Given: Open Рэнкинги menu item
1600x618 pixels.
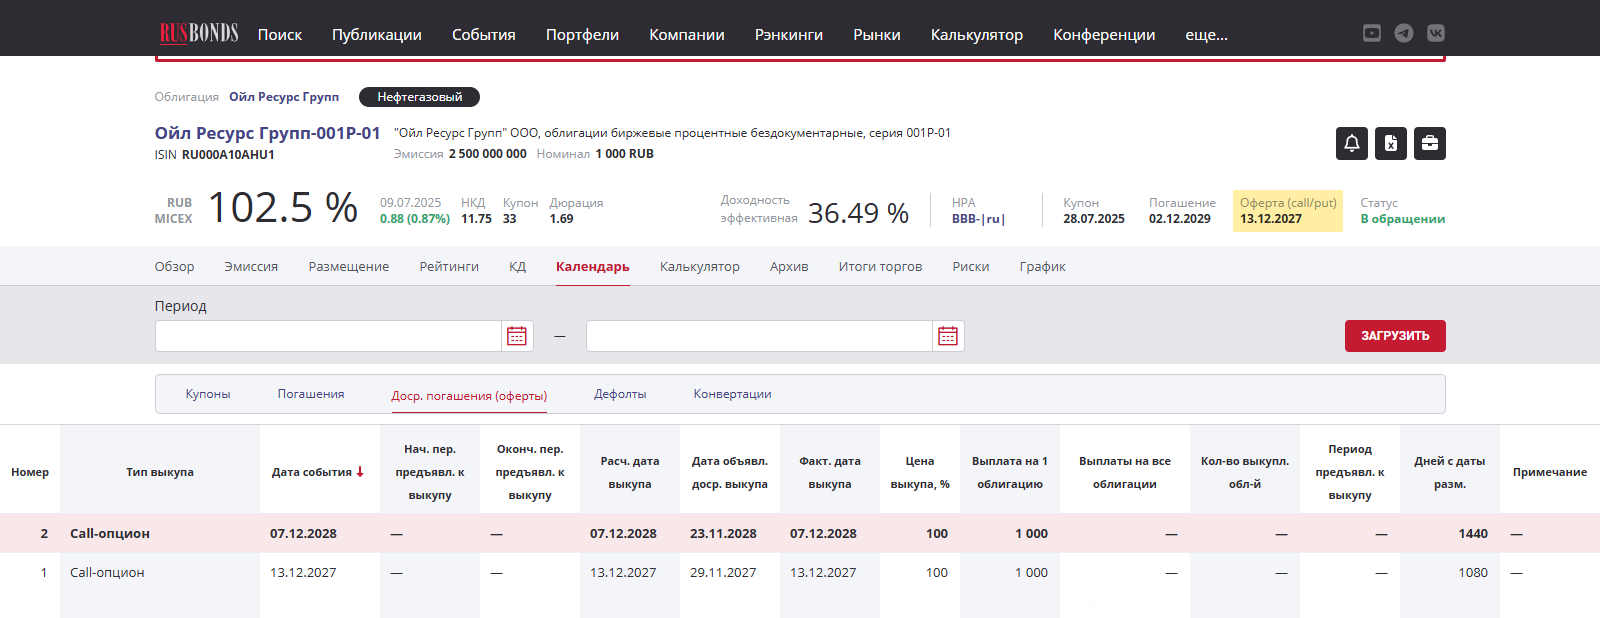Looking at the screenshot, I should pos(789,35).
